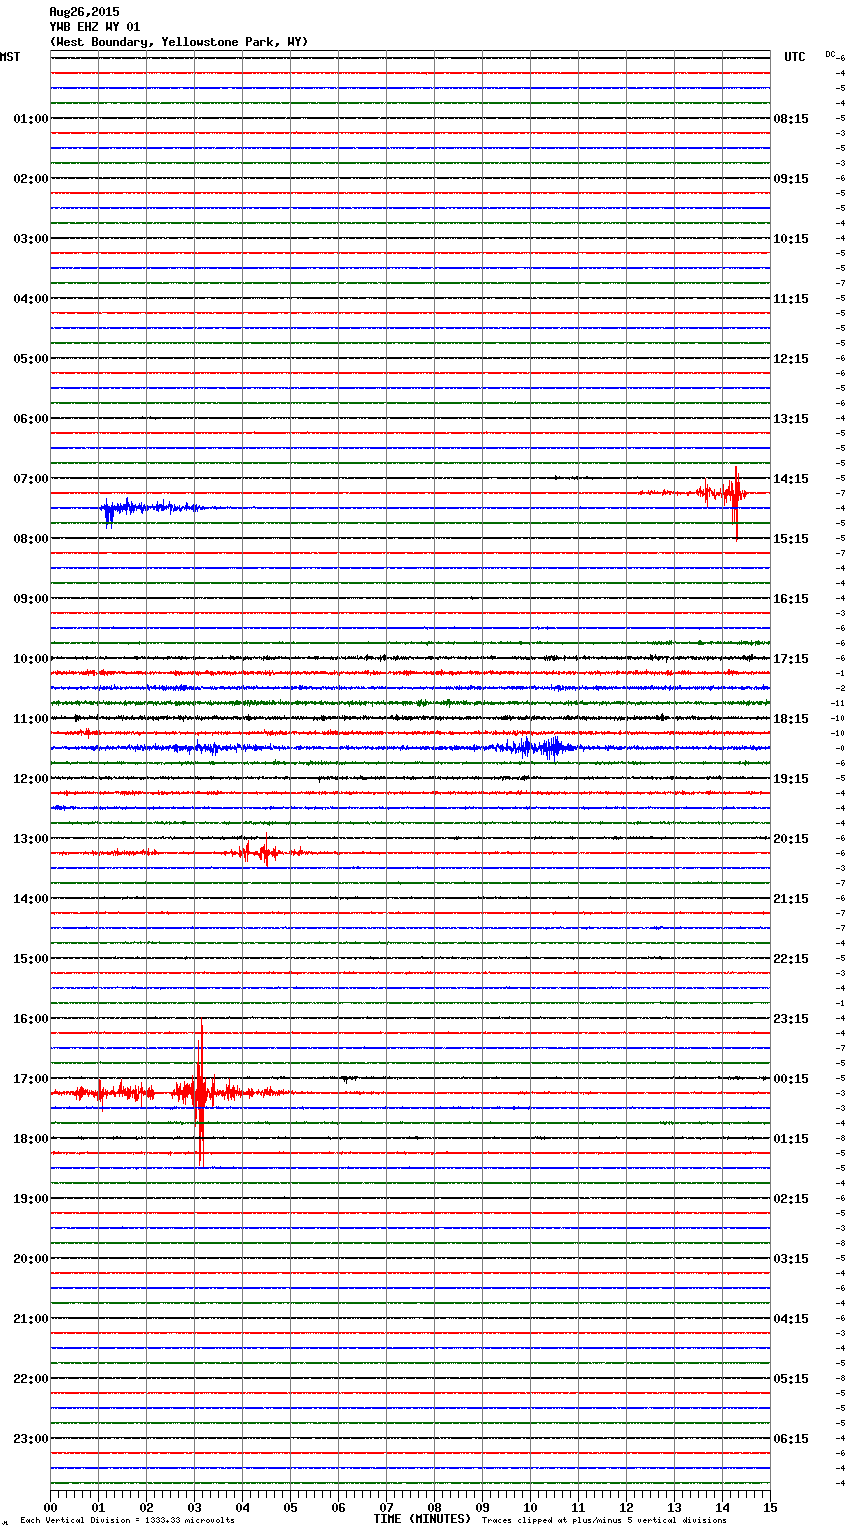850x1534 pixels.
Task: Click the DC column header
Action: click(830, 54)
